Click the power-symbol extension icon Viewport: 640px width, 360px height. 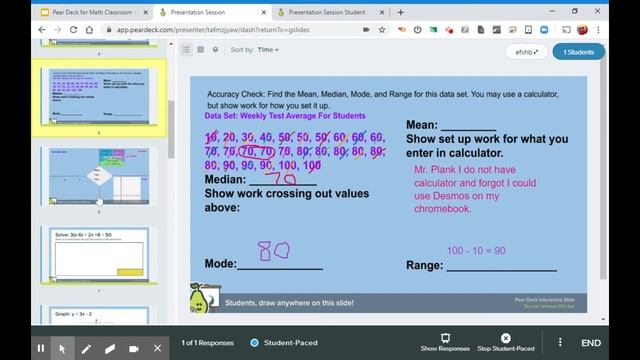[417, 30]
